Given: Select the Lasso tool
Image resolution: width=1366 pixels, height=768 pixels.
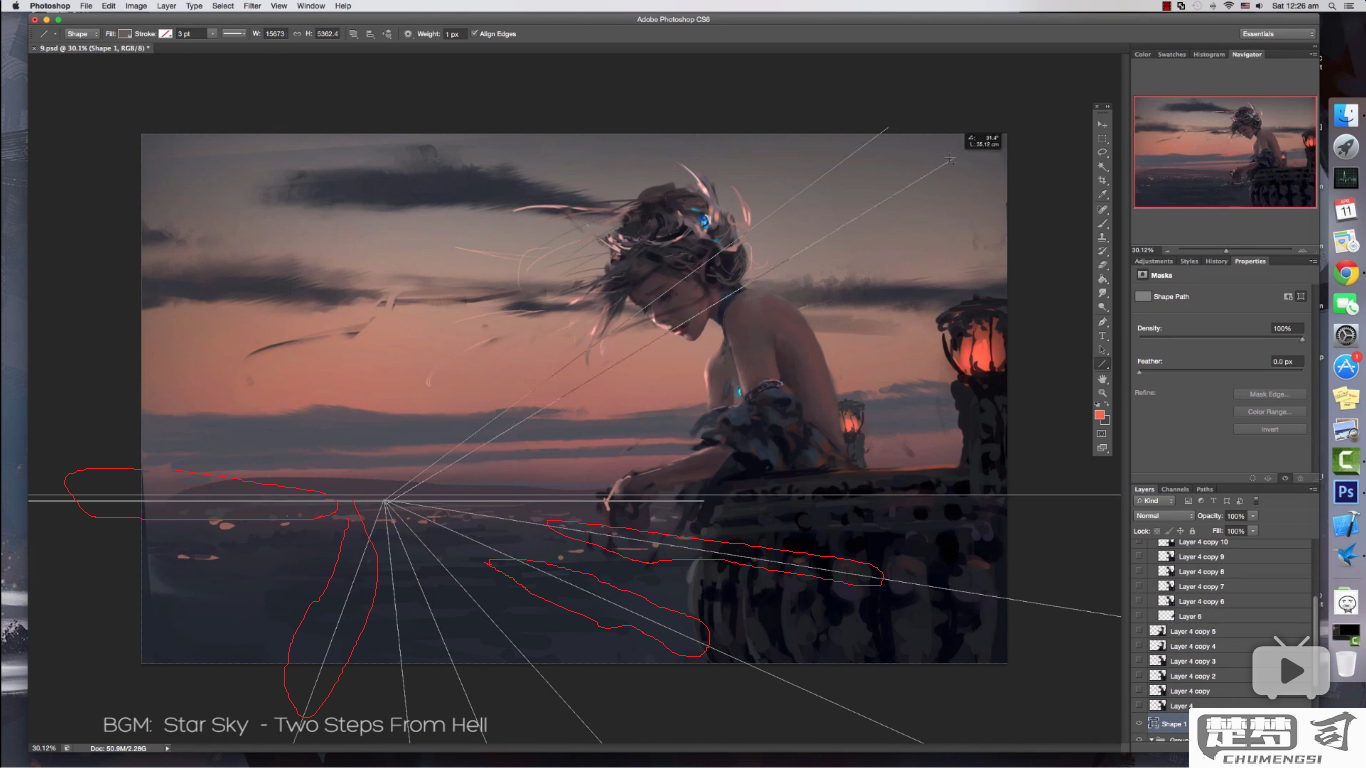Looking at the screenshot, I should point(1103,152).
